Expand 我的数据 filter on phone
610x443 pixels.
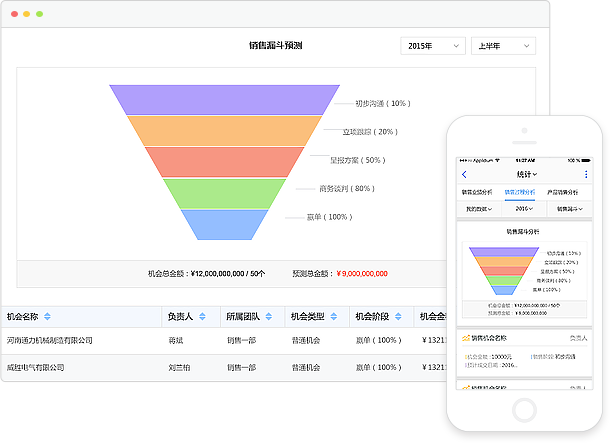pyautogui.click(x=477, y=208)
